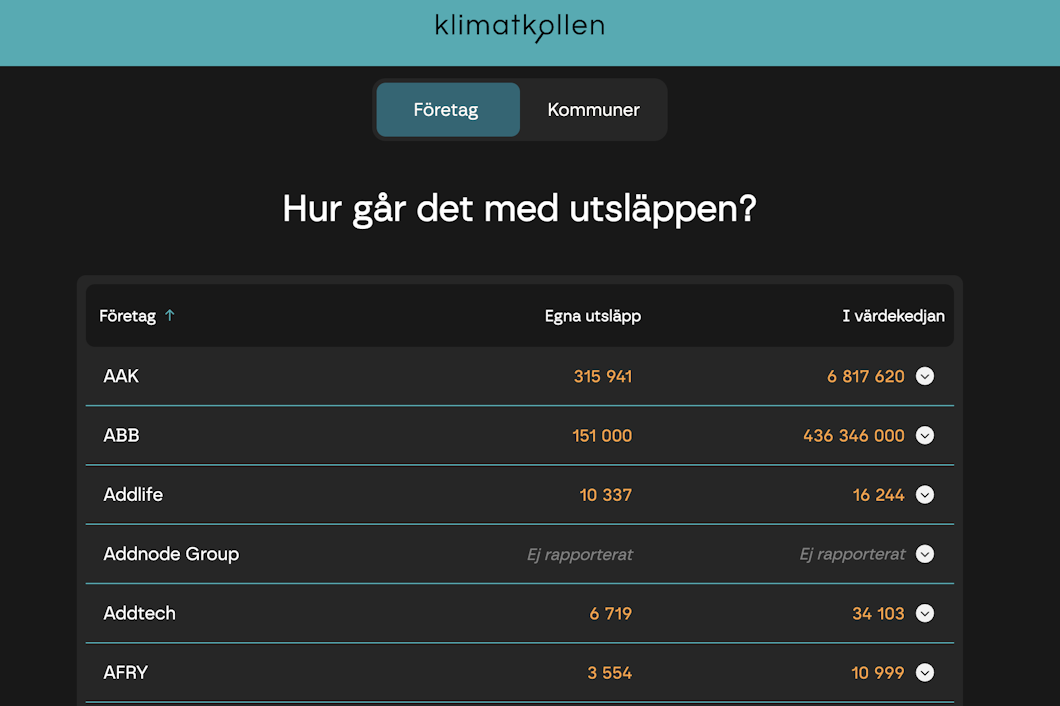Click Addlife's own emissions value 10 337

(x=605, y=495)
